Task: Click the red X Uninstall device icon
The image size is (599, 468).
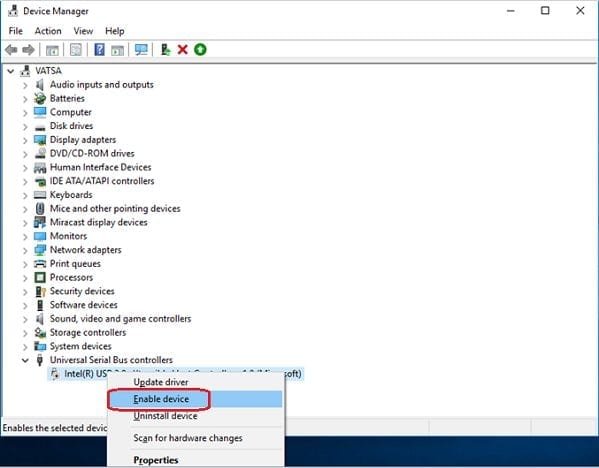Action: (x=183, y=50)
